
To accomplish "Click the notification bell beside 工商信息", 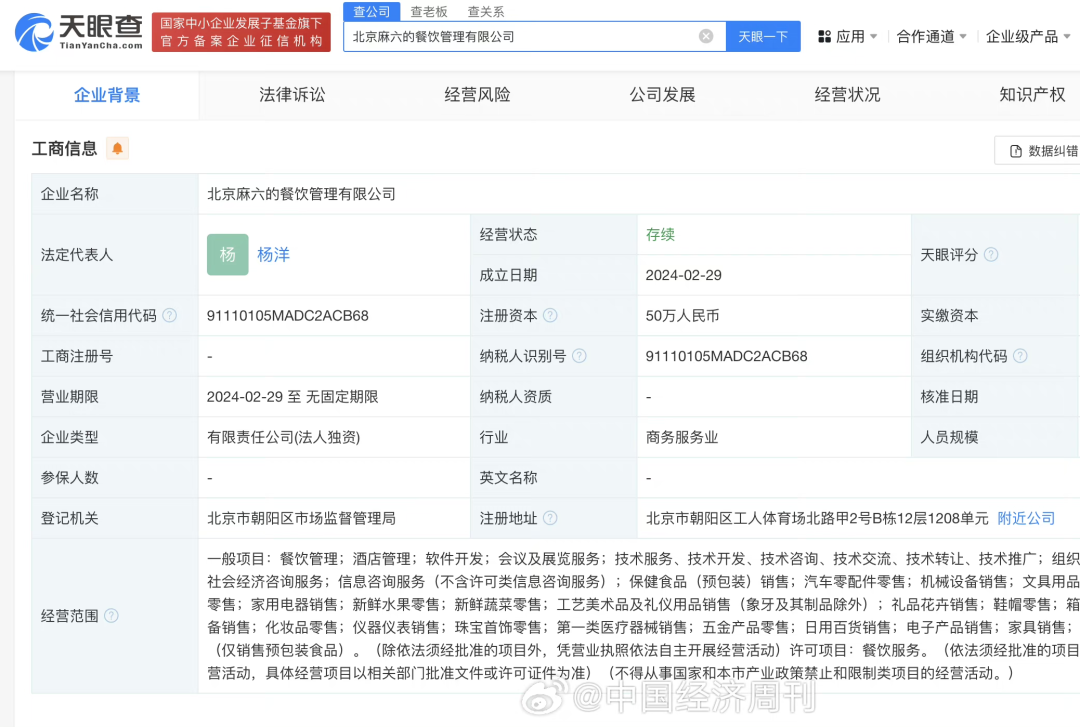I will click(x=118, y=149).
